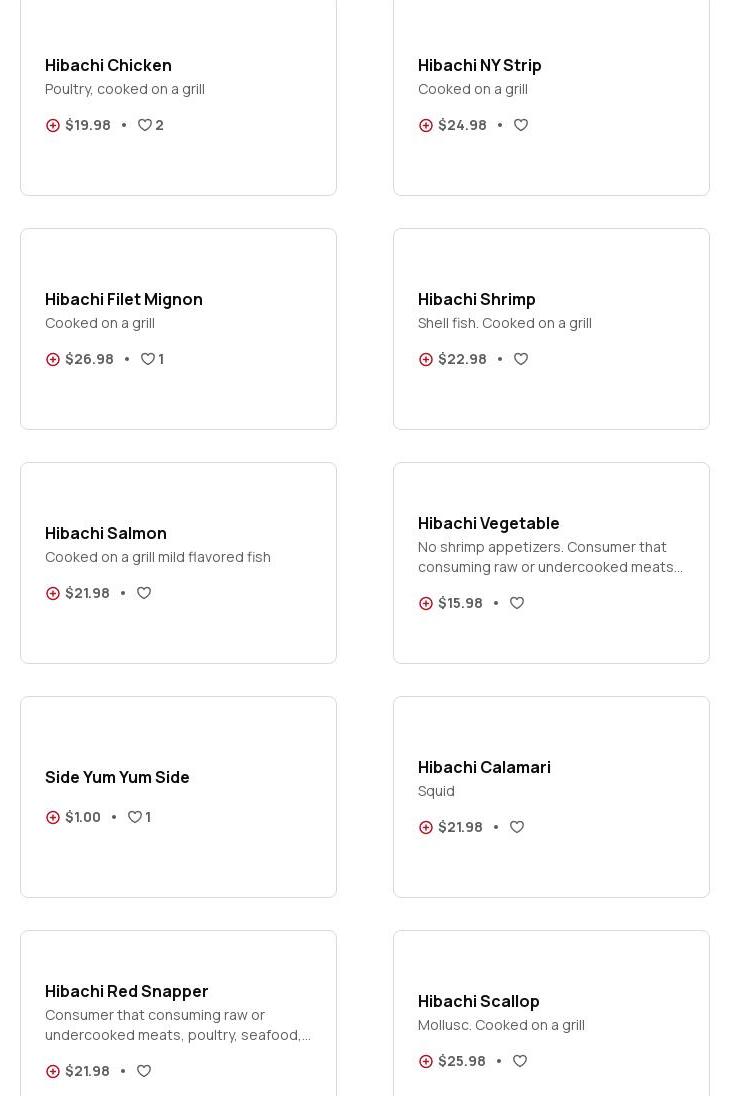Add Hibachi Vegetable with plus icon
The width and height of the screenshot is (750, 1096).
(426, 603)
